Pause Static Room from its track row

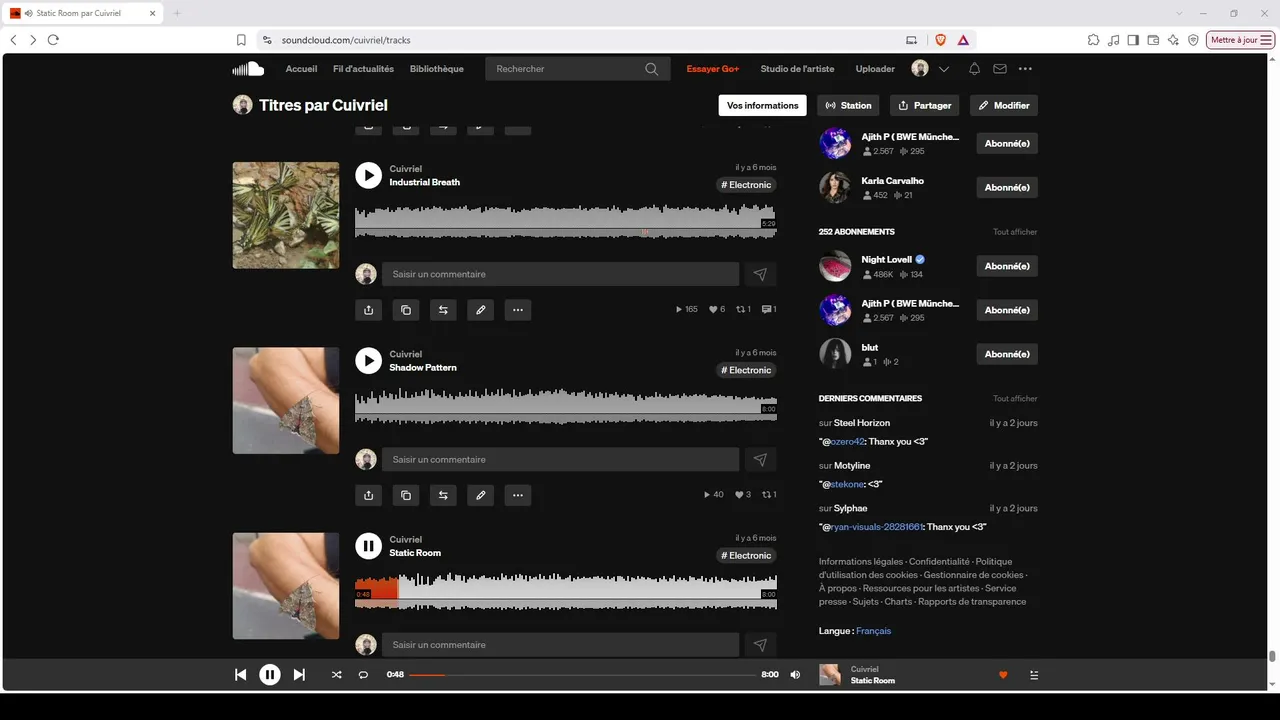pyautogui.click(x=368, y=546)
